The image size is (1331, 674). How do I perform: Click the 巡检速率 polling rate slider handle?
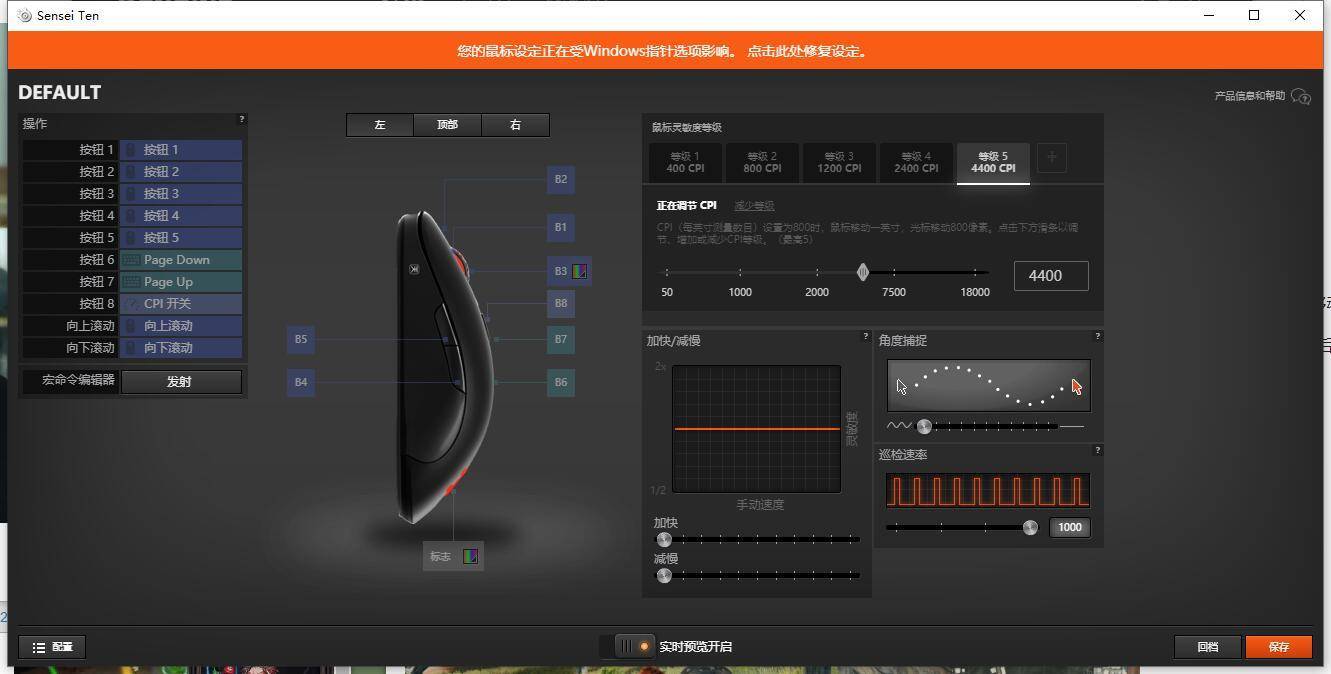click(x=1030, y=527)
